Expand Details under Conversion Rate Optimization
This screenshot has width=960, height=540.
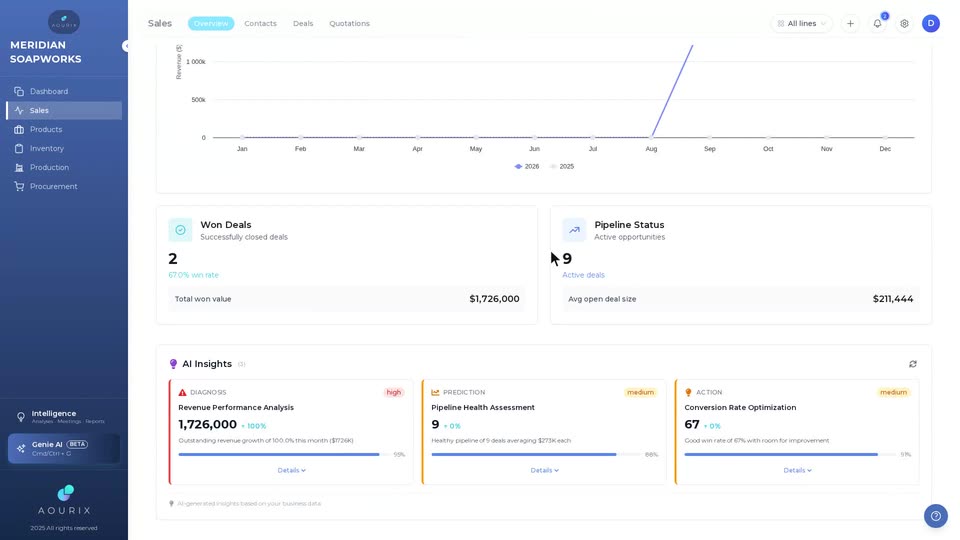[797, 470]
